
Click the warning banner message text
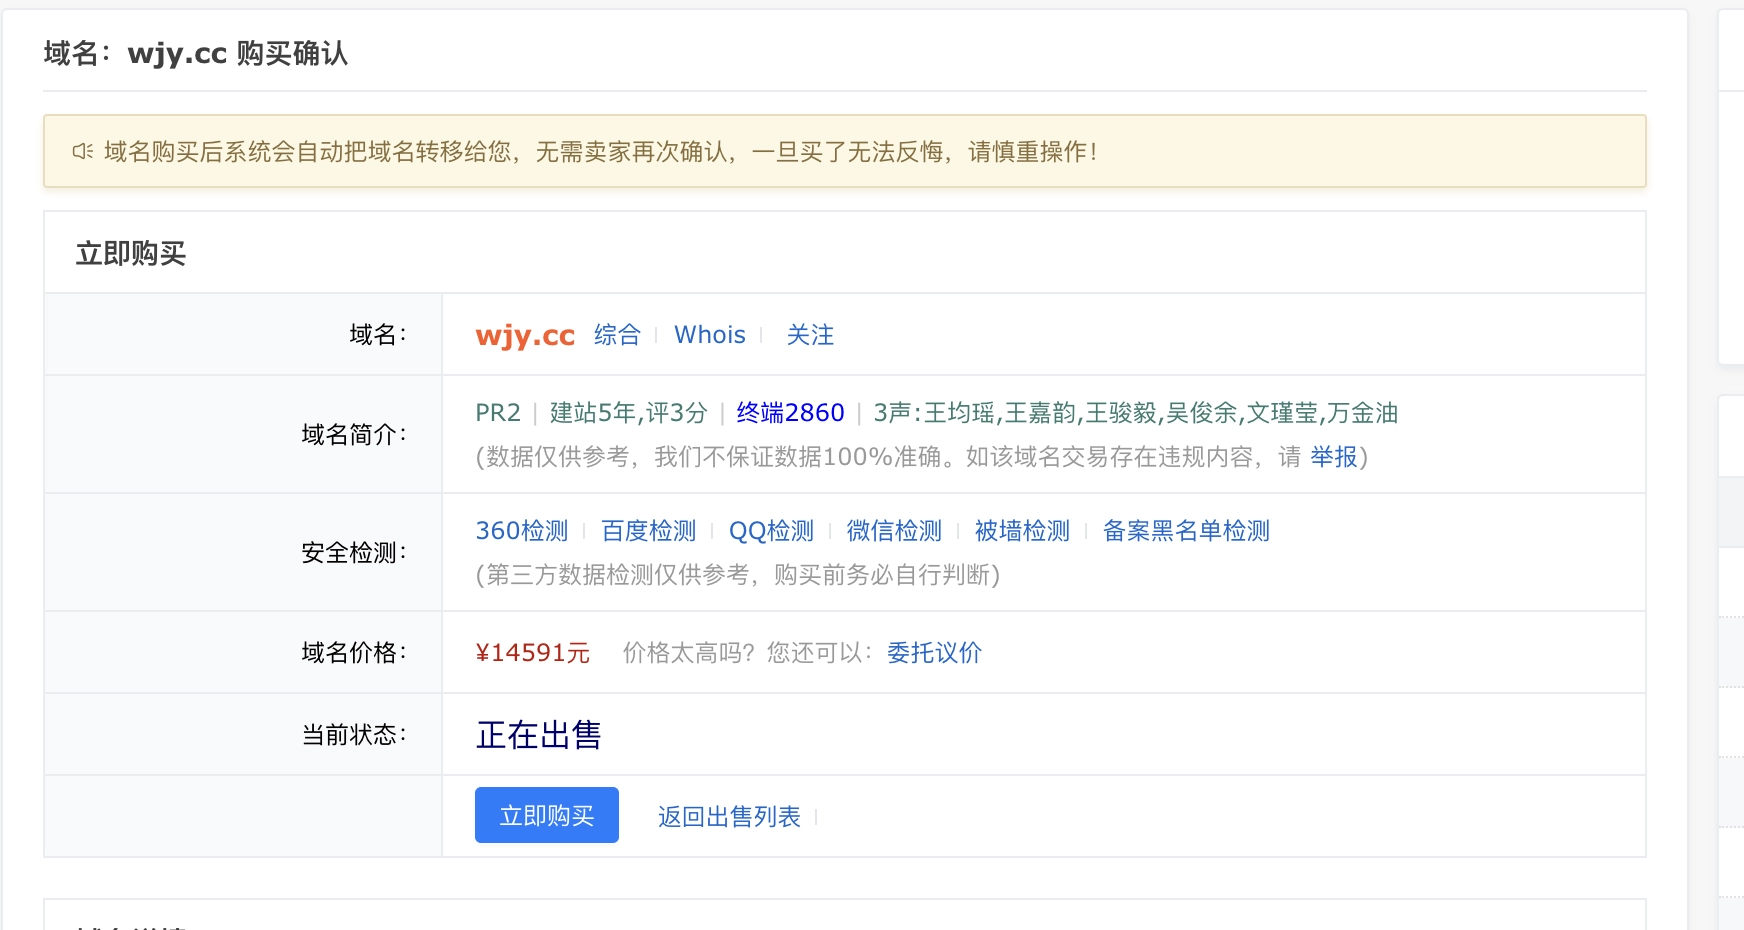(601, 151)
